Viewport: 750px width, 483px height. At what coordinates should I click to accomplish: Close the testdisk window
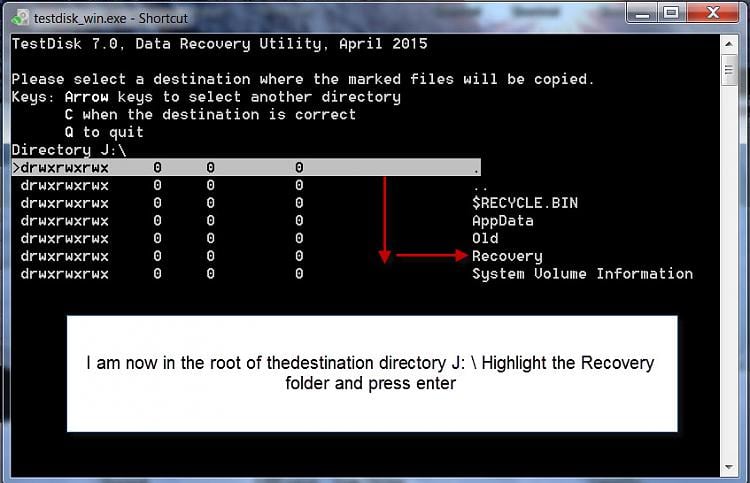(713, 13)
